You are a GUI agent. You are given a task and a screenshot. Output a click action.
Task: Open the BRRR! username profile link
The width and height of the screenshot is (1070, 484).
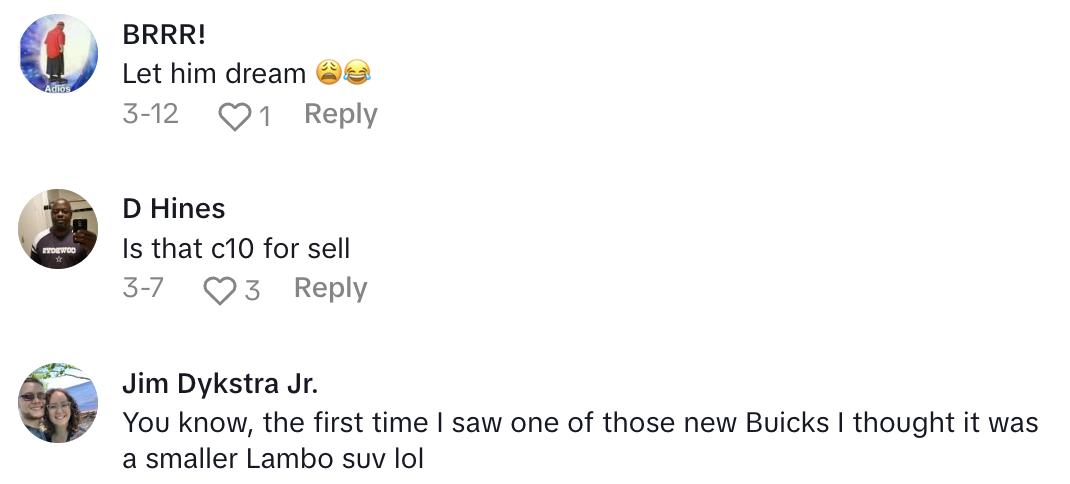[x=164, y=34]
